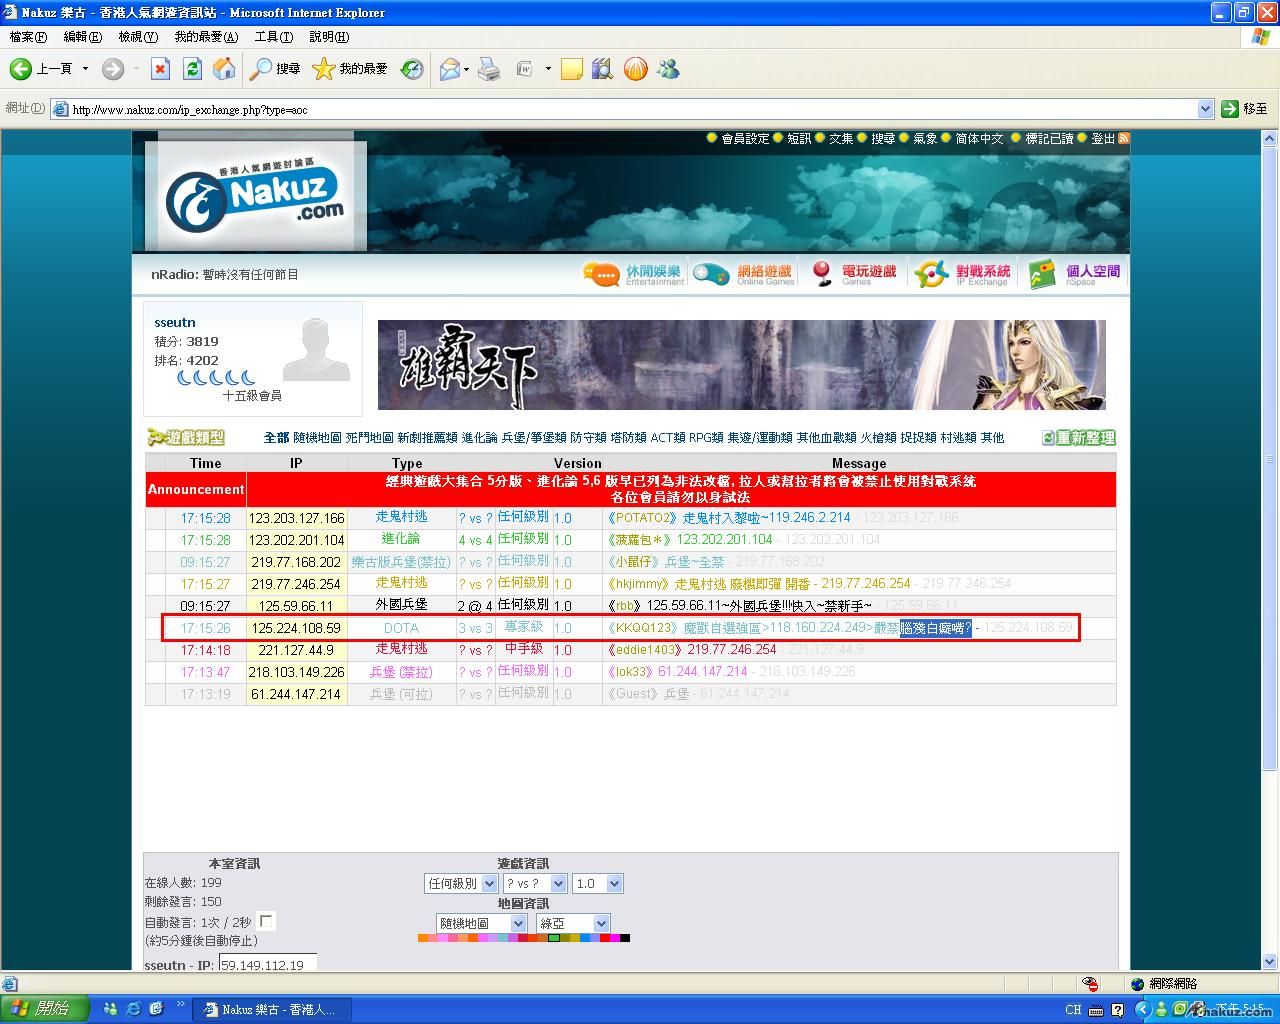The height and width of the screenshot is (1024, 1280).
Task: Pick the outlined green color swatch
Action: (554, 938)
